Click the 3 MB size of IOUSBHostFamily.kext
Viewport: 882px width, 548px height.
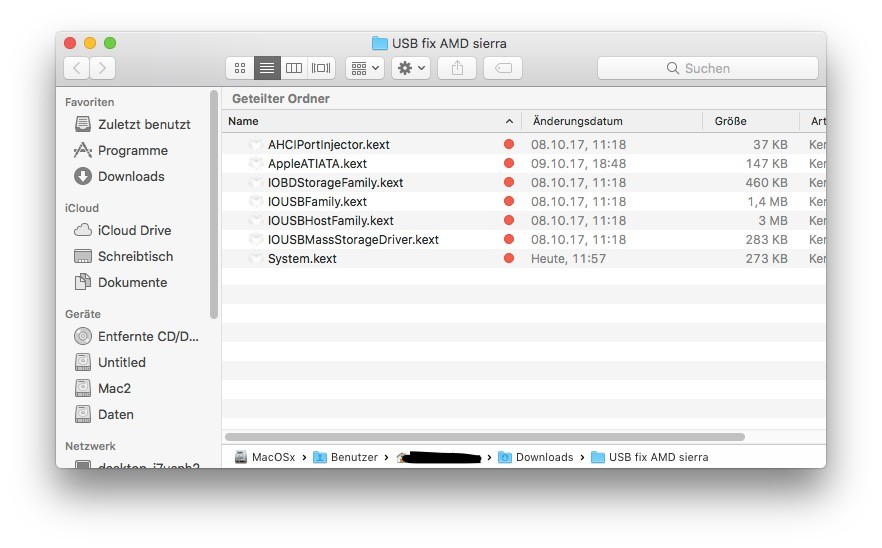coord(773,221)
